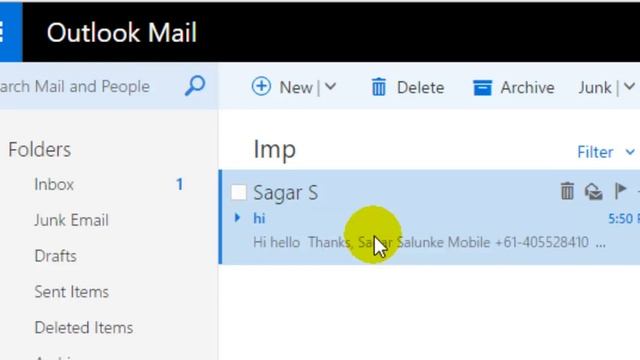Click the New plus circle icon
This screenshot has height=360, width=640.
click(261, 87)
